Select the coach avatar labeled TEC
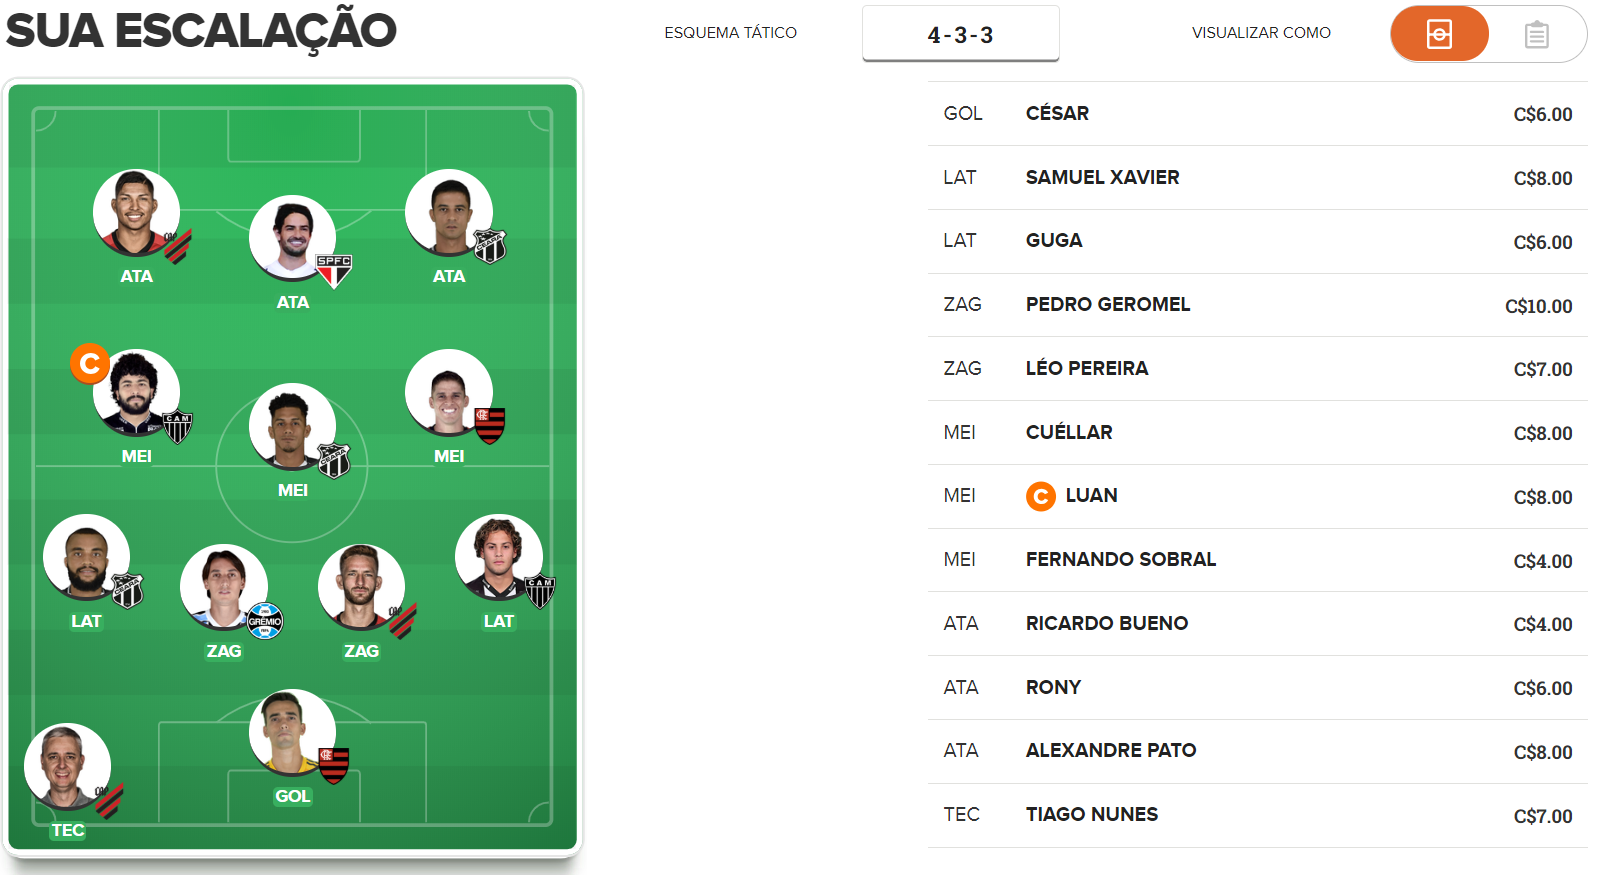This screenshot has height=875, width=1597. (67, 766)
